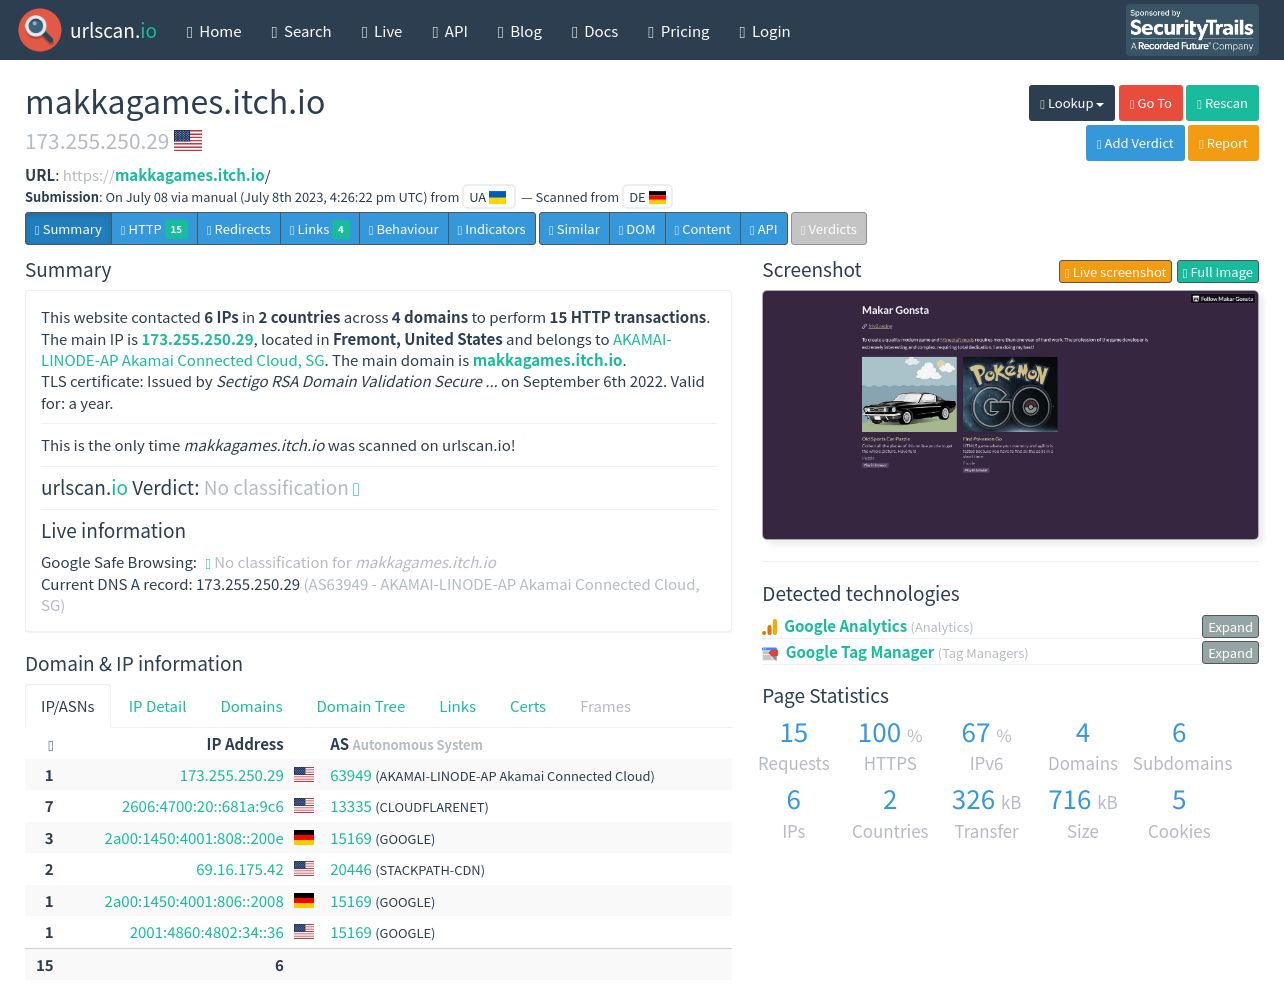Open the Content tab

[703, 229]
